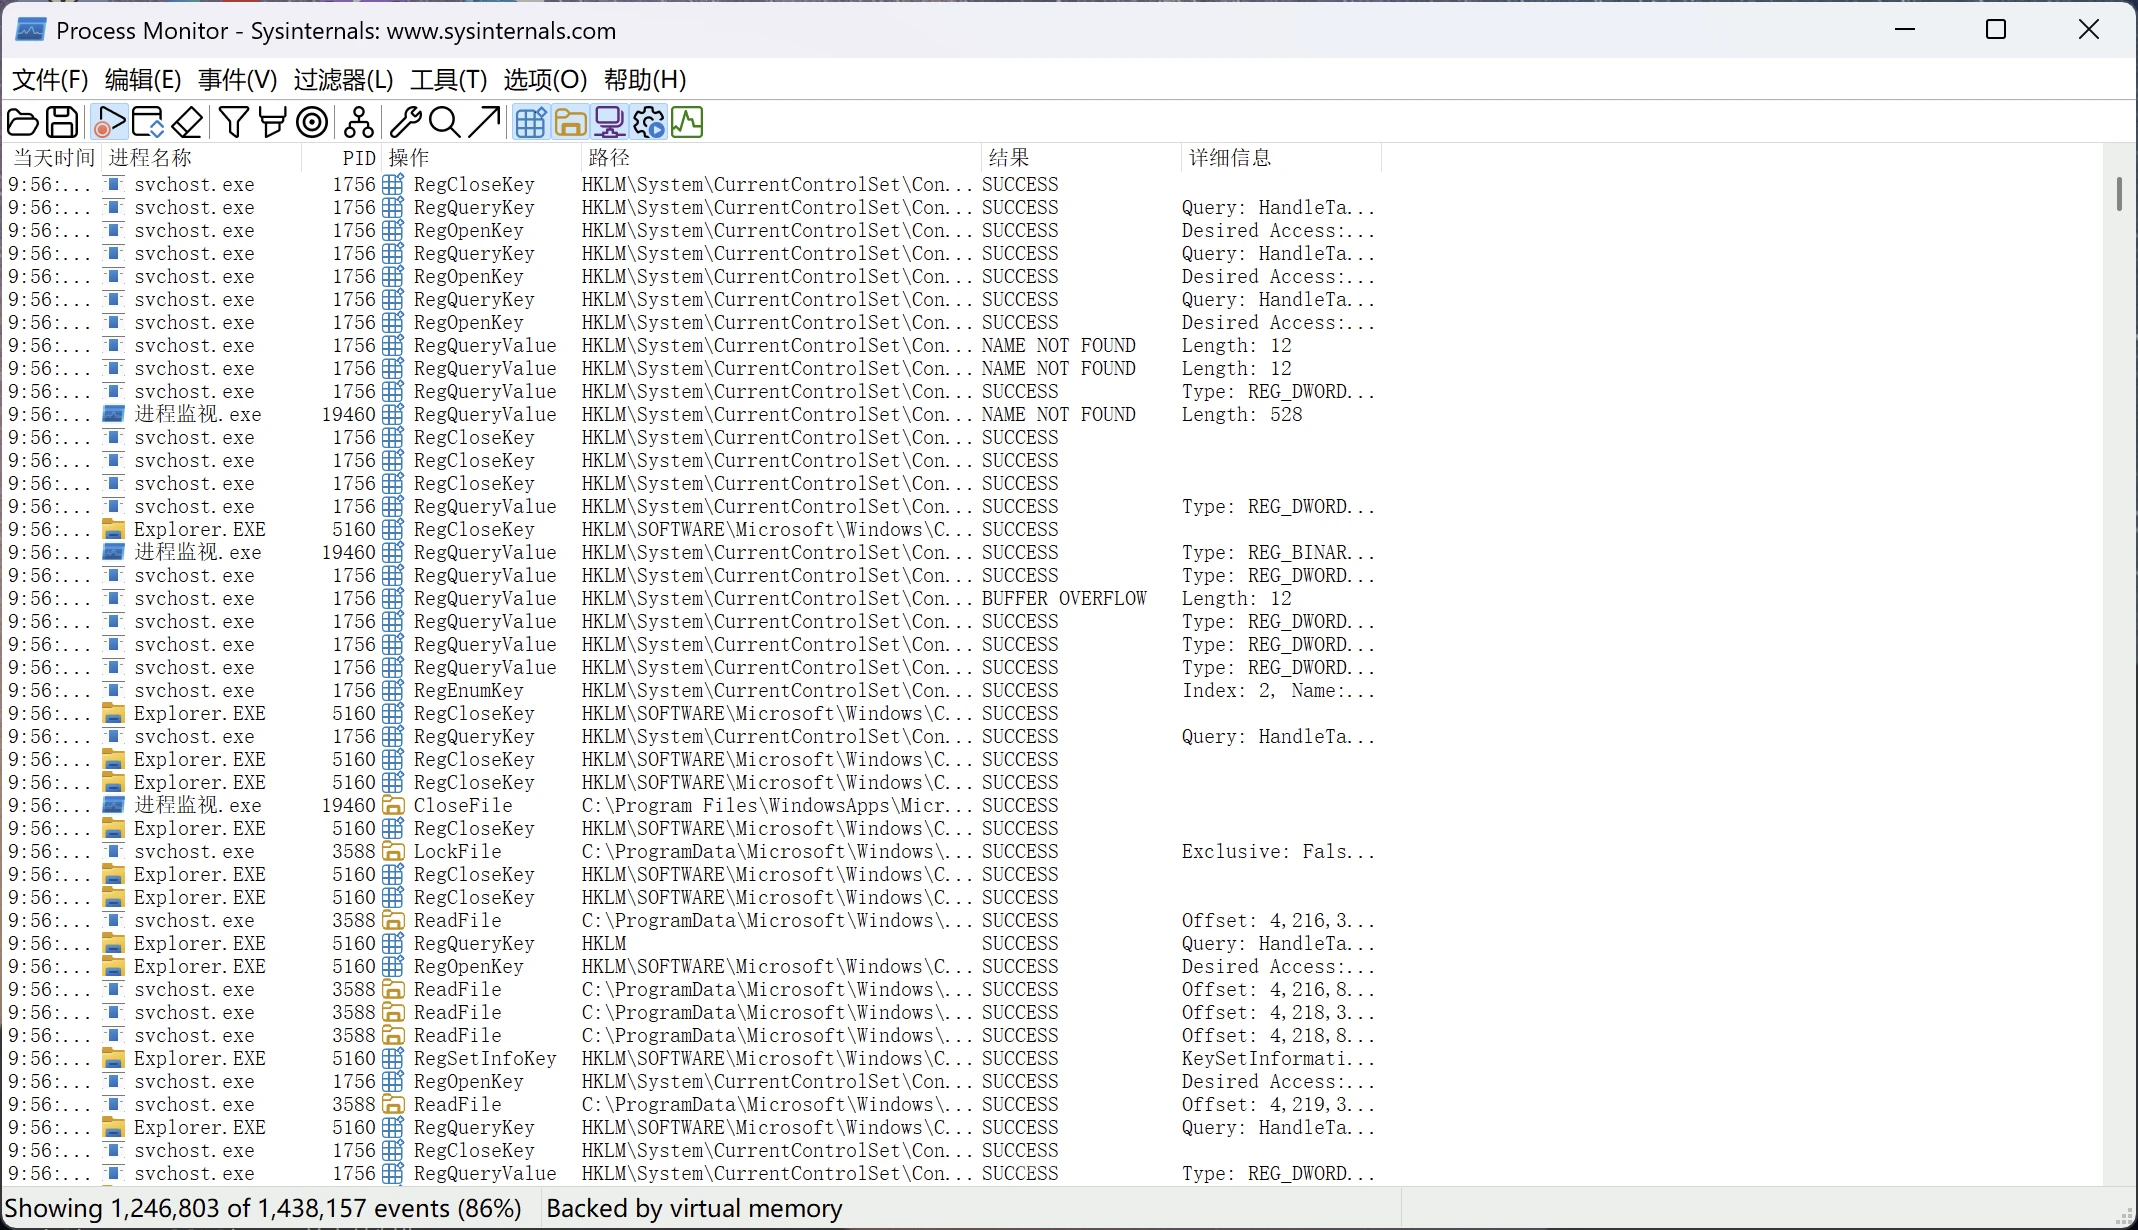Open the 过滤器 menu
Screen dimensions: 2138x1230
point(341,79)
